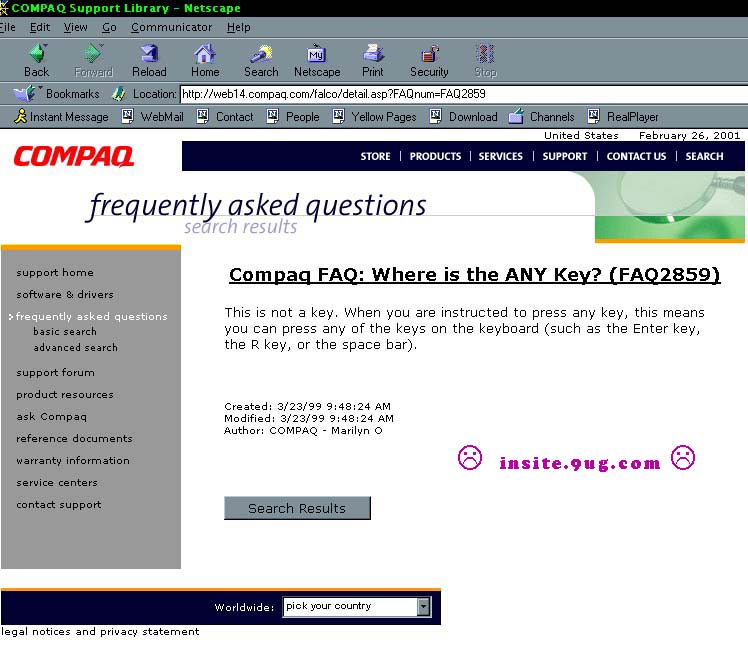Open the Communicator menu
The height and width of the screenshot is (646, 748).
(171, 27)
